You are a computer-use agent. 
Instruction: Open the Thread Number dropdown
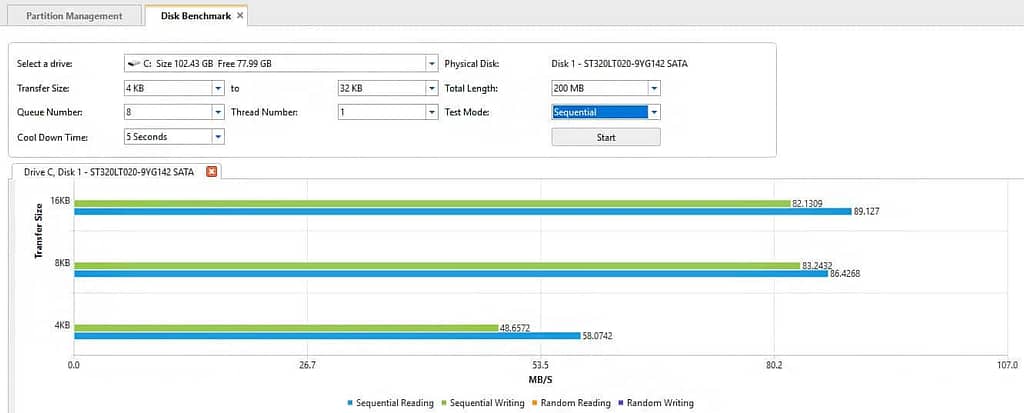pyautogui.click(x=431, y=112)
